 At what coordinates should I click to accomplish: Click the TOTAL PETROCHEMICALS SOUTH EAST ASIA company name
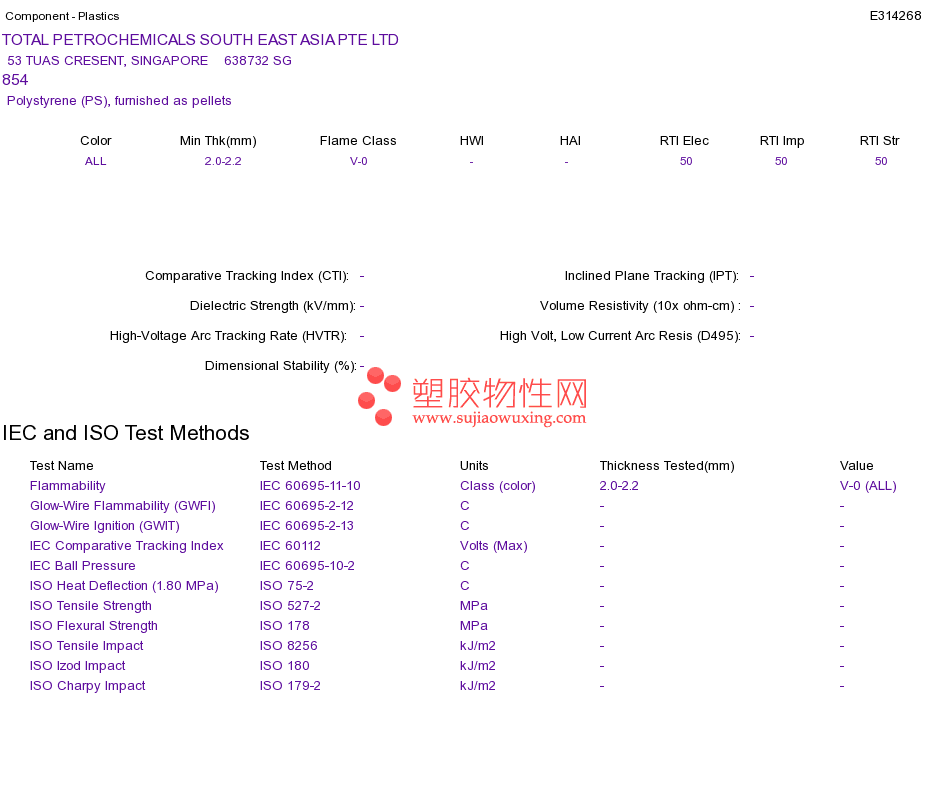coord(200,40)
